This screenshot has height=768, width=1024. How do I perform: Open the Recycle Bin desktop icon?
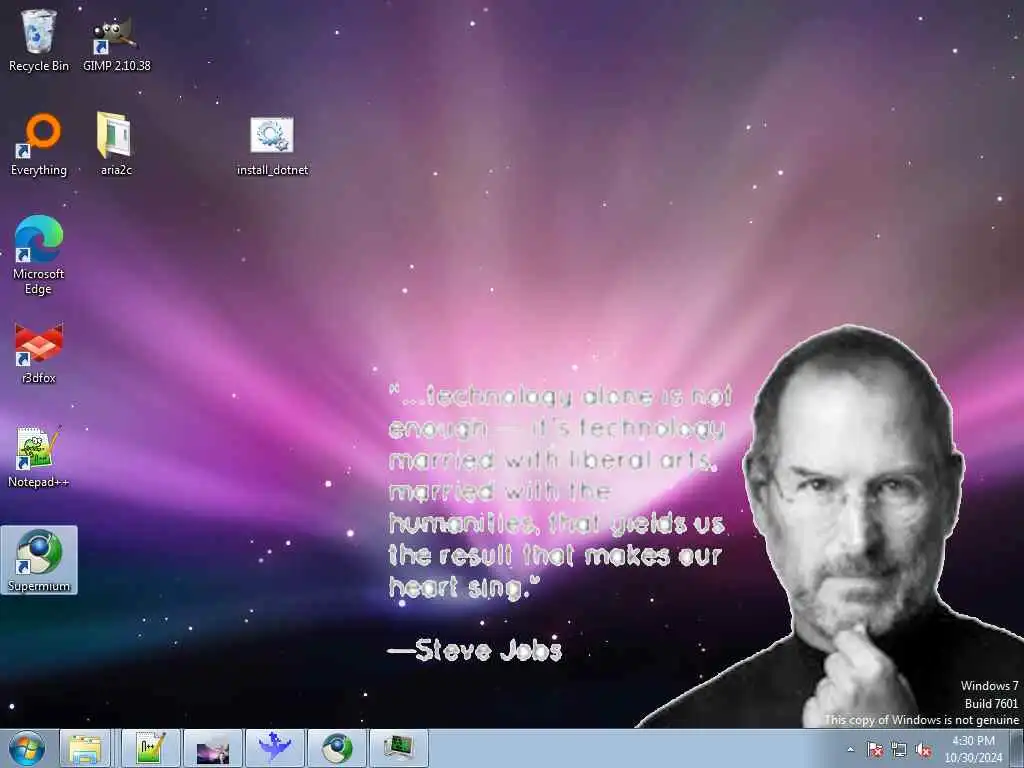(x=39, y=39)
